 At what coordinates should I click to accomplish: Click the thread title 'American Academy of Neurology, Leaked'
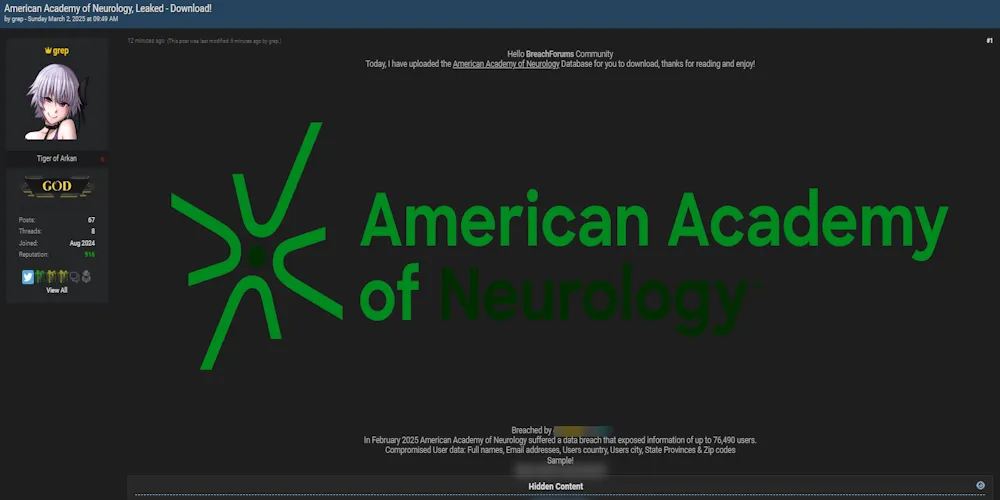point(108,8)
